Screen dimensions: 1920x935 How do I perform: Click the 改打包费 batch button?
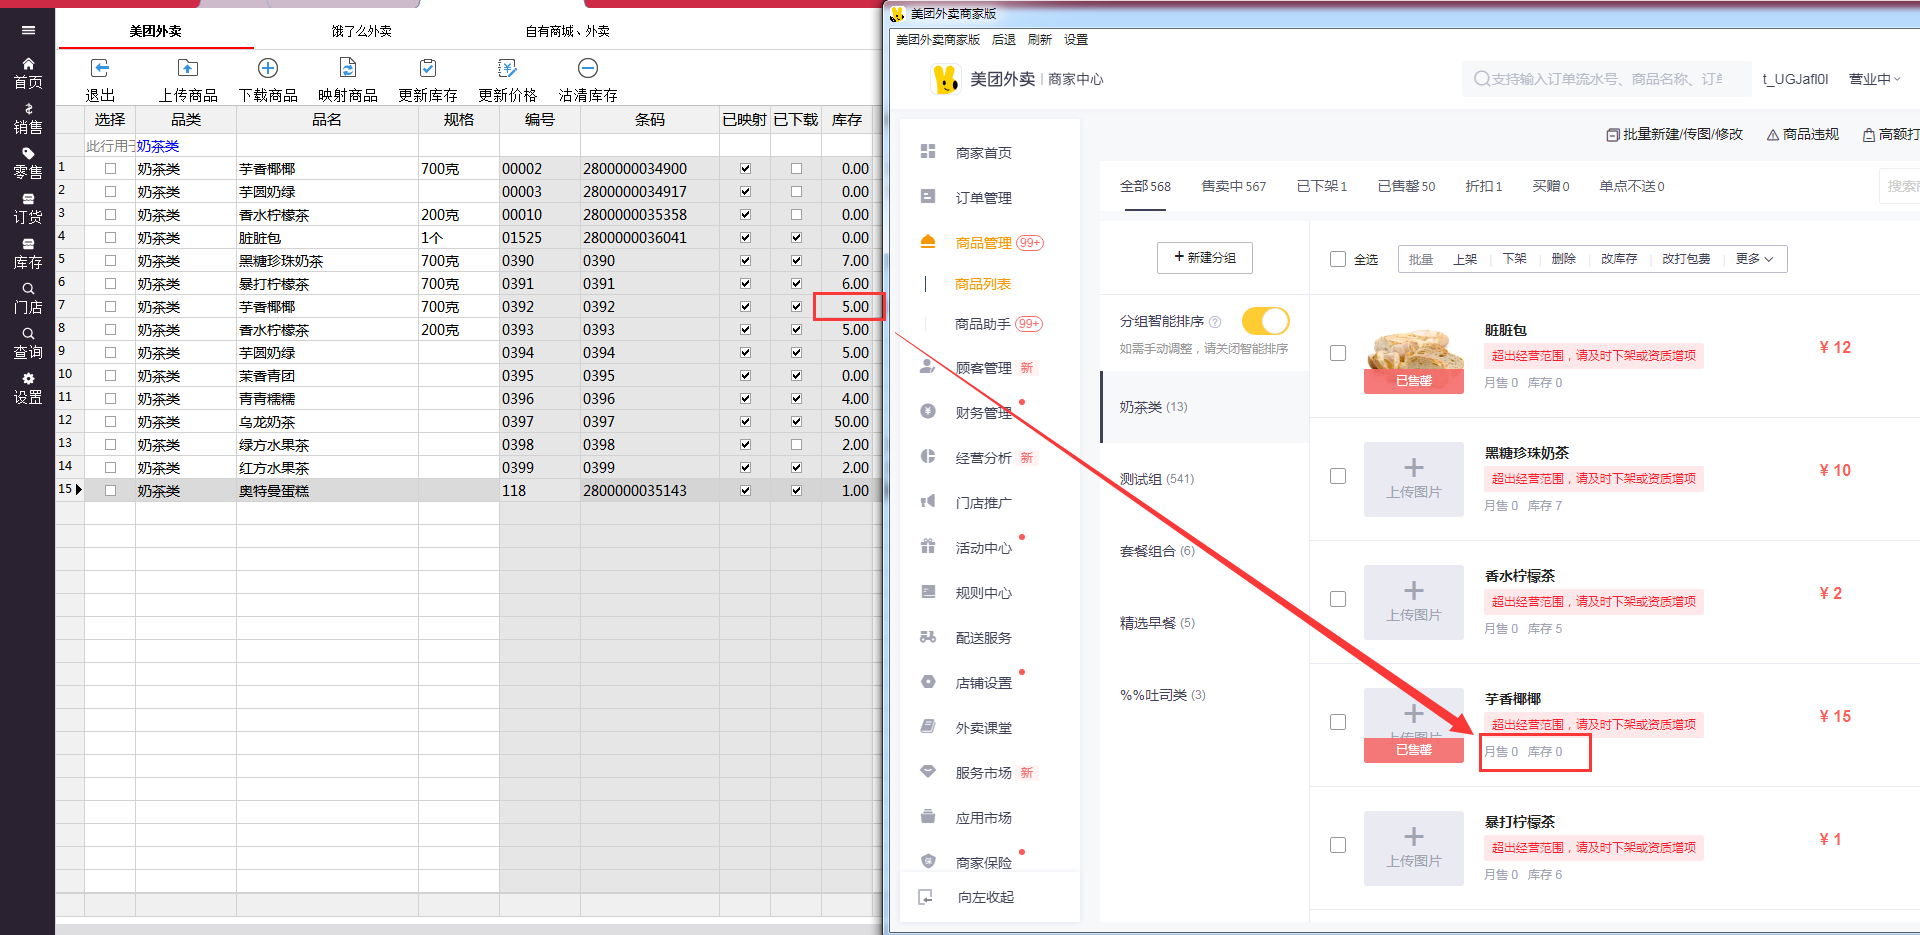[x=1686, y=259]
